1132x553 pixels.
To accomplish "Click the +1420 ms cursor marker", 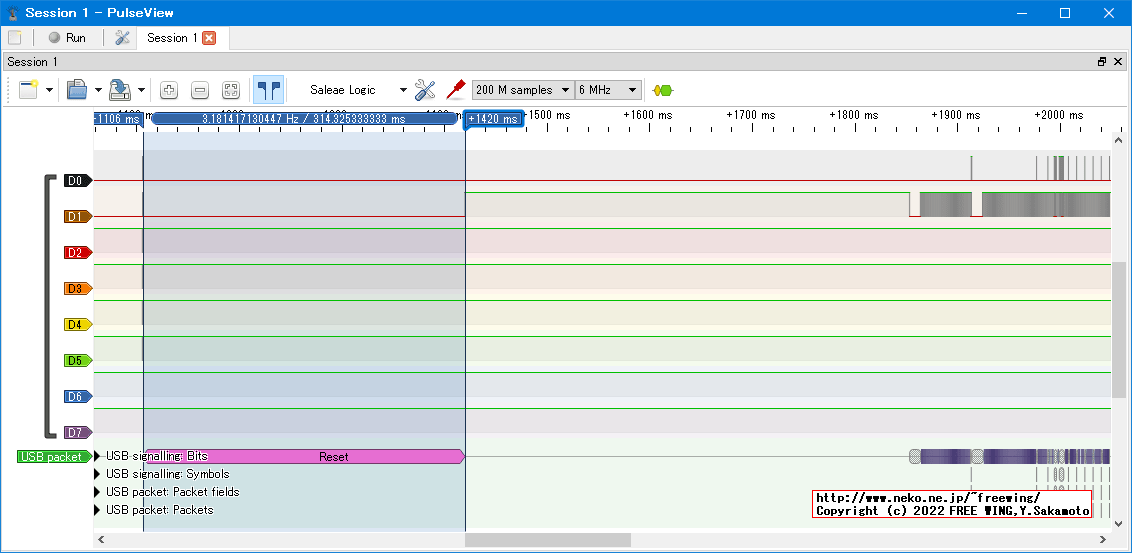I will point(493,119).
